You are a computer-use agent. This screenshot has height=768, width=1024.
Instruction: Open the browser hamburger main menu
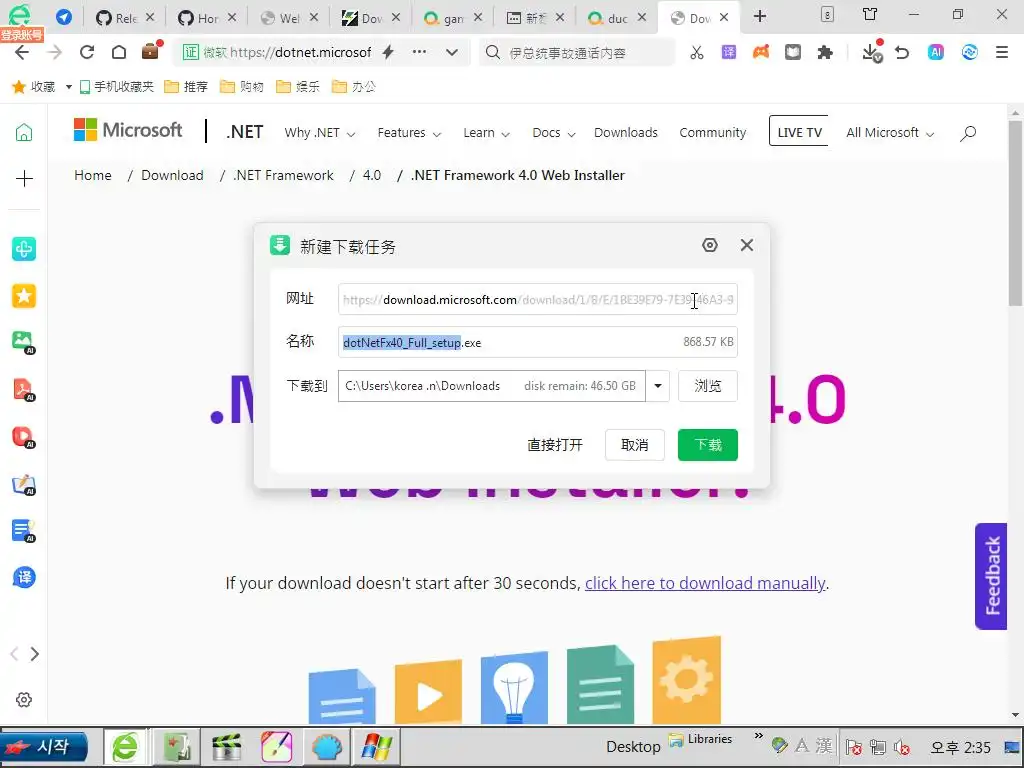(x=1002, y=52)
